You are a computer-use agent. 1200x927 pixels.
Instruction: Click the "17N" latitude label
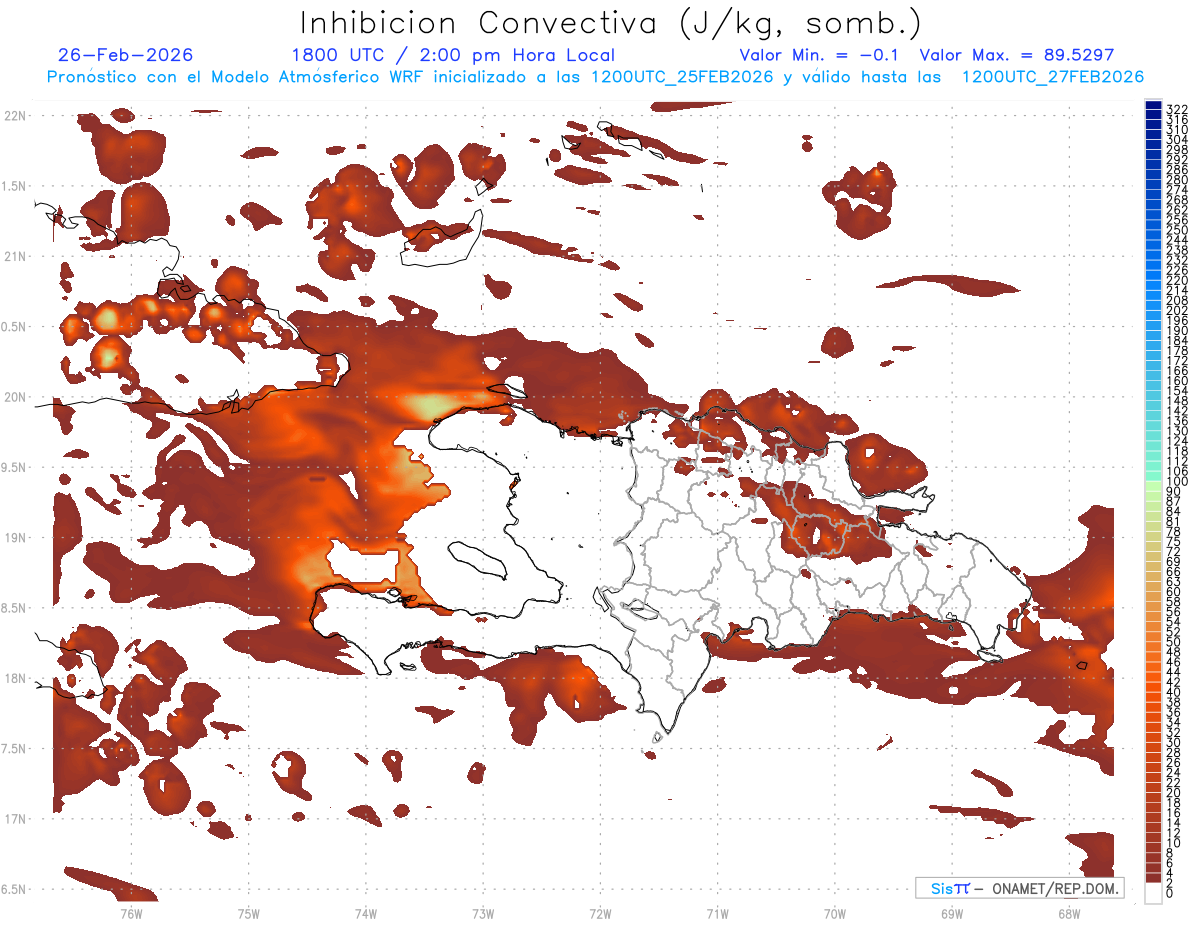click(16, 819)
